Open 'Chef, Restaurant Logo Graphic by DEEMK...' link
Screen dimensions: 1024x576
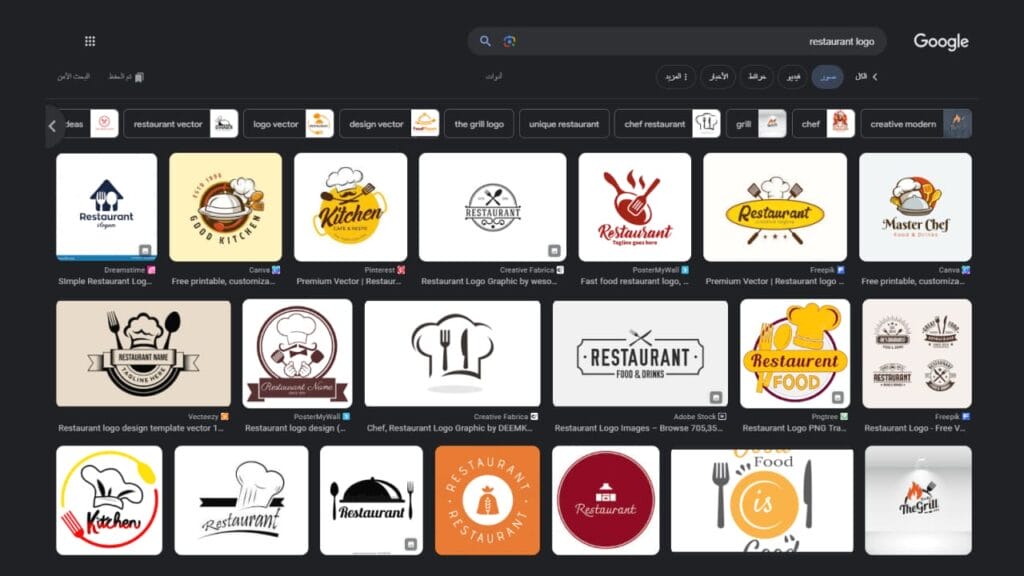point(450,428)
